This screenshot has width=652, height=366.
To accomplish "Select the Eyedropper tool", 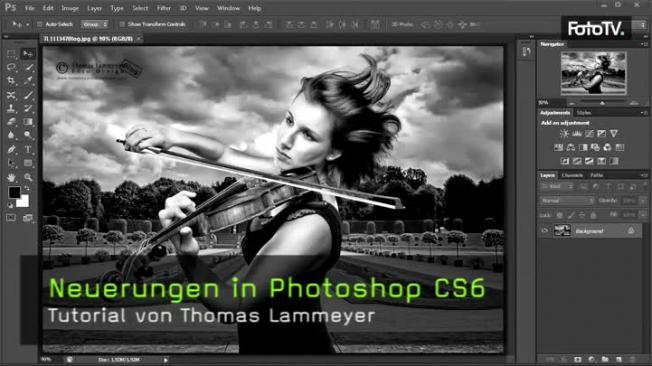I will (x=28, y=81).
